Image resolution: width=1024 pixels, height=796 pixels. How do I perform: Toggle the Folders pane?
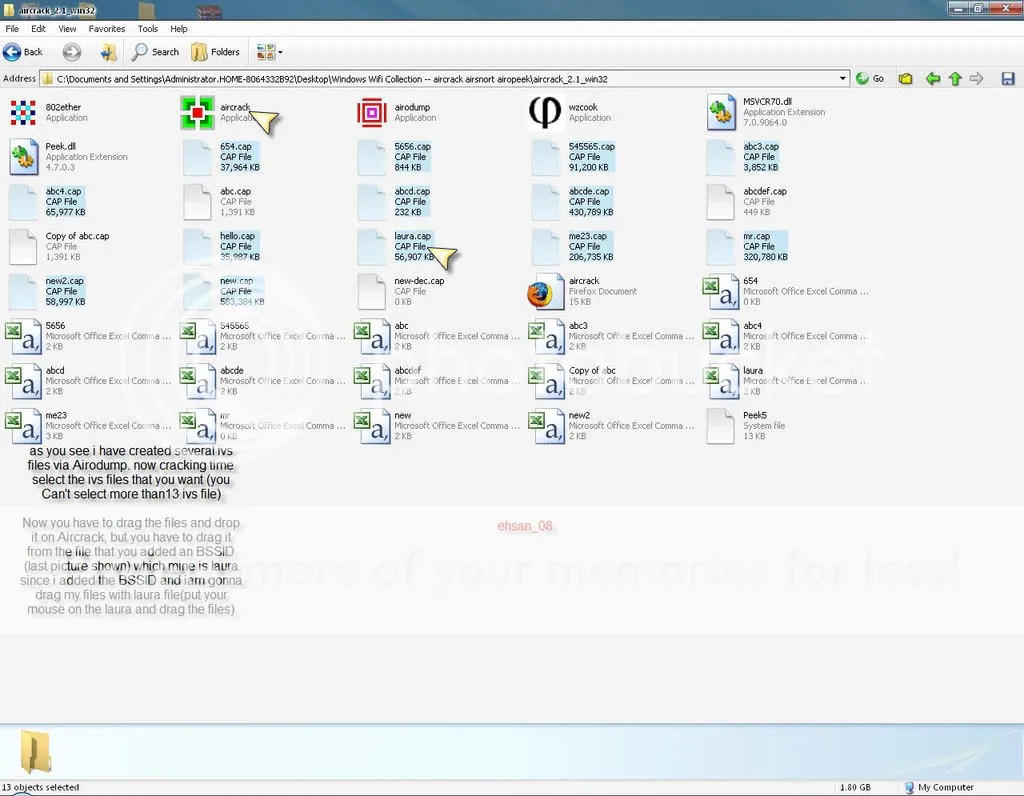(216, 52)
